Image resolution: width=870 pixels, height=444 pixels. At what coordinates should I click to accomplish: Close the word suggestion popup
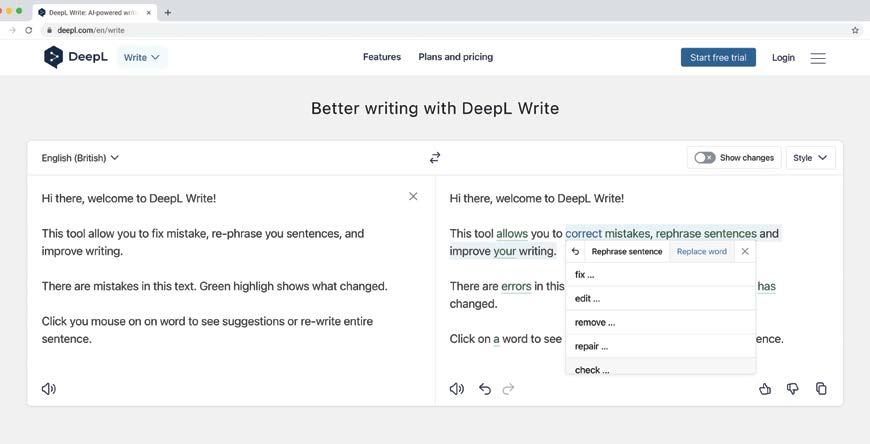click(x=745, y=251)
